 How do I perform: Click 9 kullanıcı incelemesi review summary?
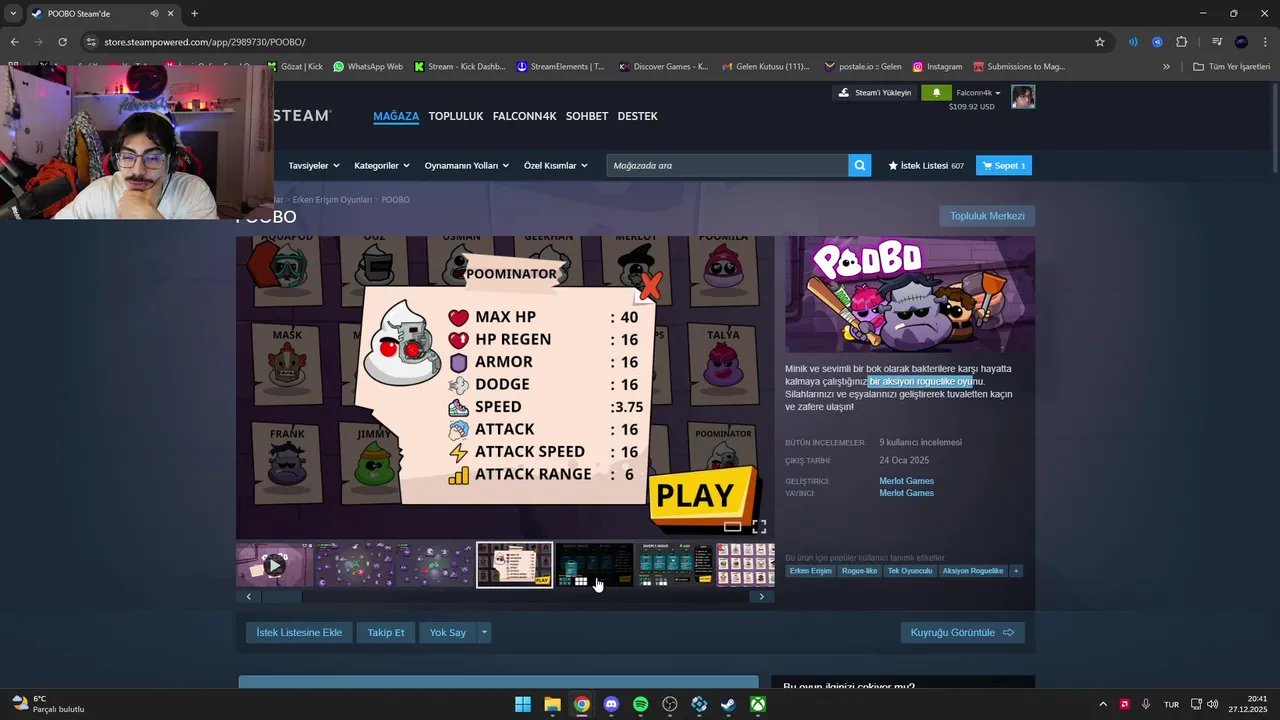[x=920, y=442]
